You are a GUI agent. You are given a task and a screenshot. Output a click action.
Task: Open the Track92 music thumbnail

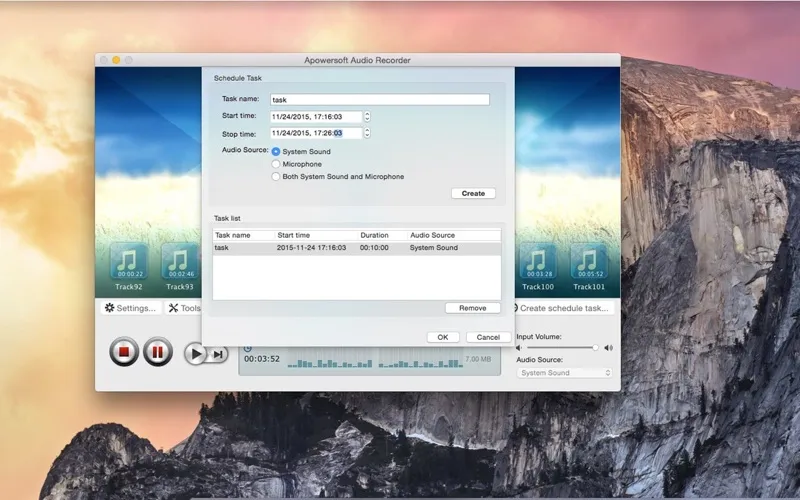pyautogui.click(x=128, y=262)
